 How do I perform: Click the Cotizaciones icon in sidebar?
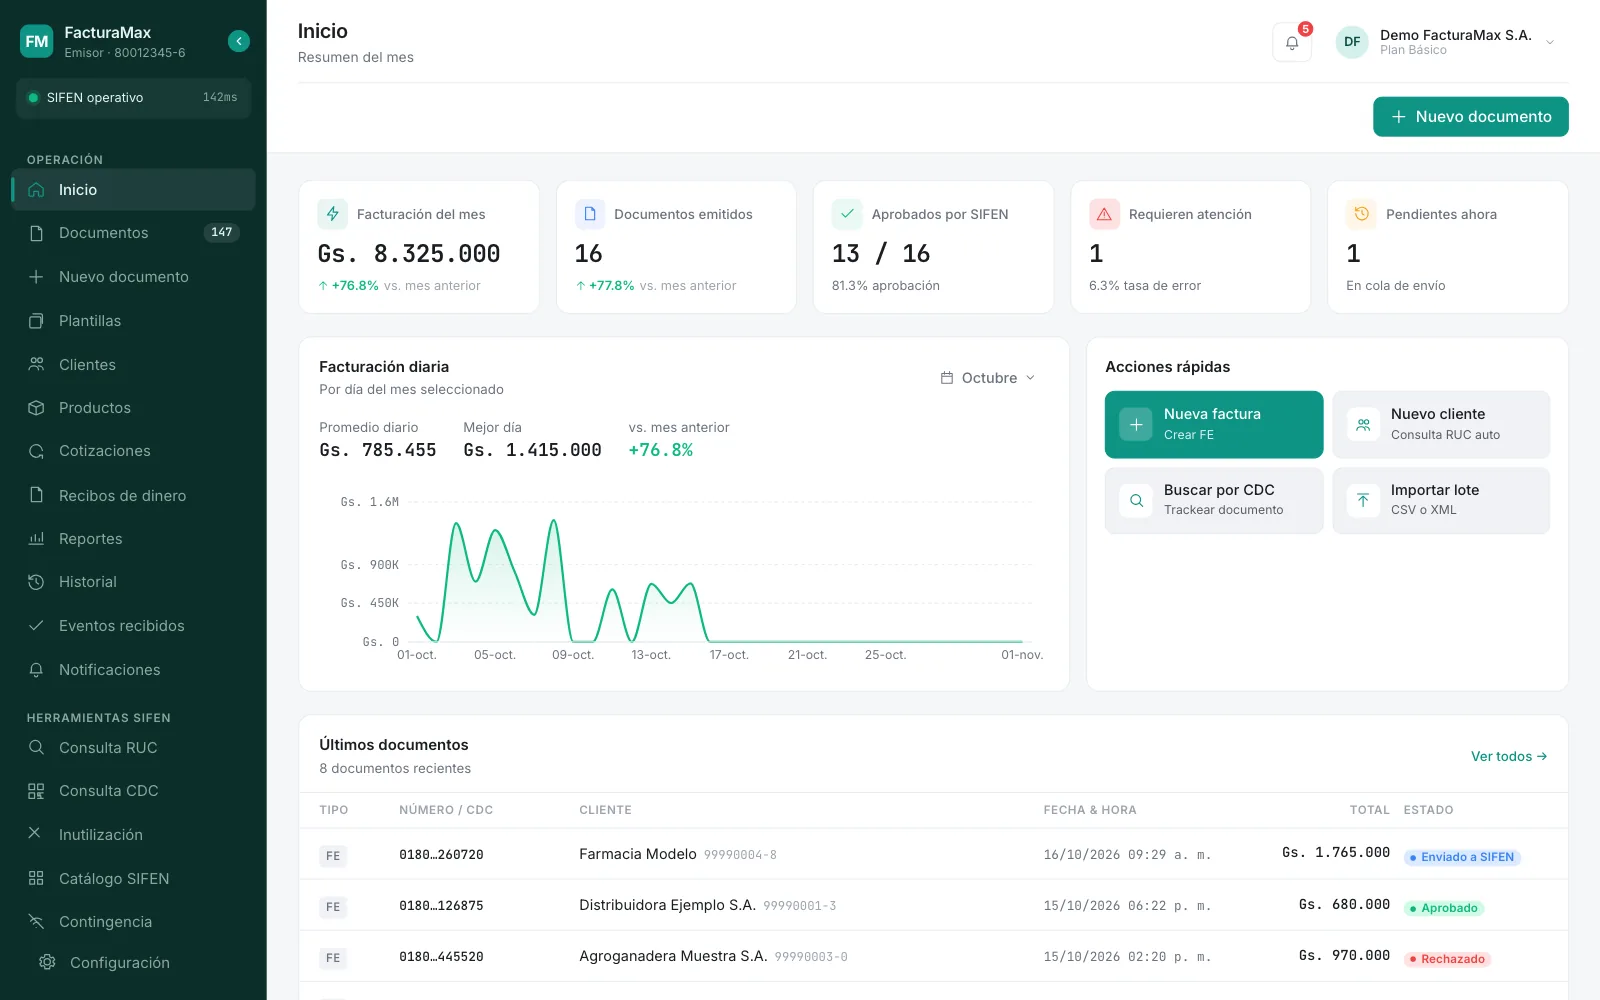pos(36,451)
